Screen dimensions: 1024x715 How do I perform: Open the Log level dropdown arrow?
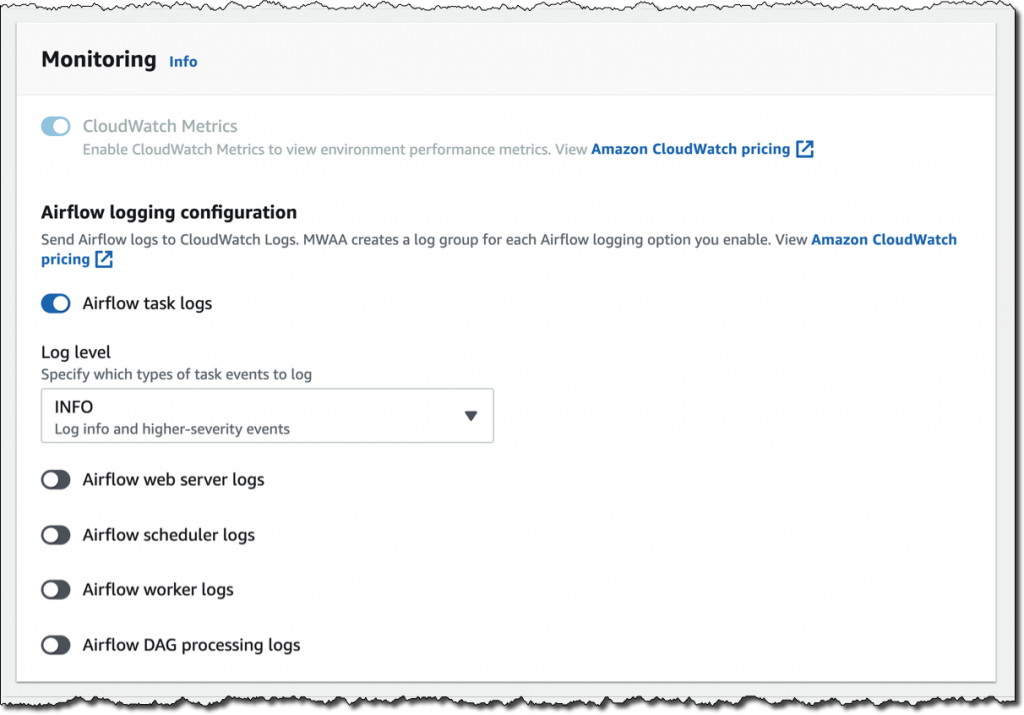click(x=471, y=416)
